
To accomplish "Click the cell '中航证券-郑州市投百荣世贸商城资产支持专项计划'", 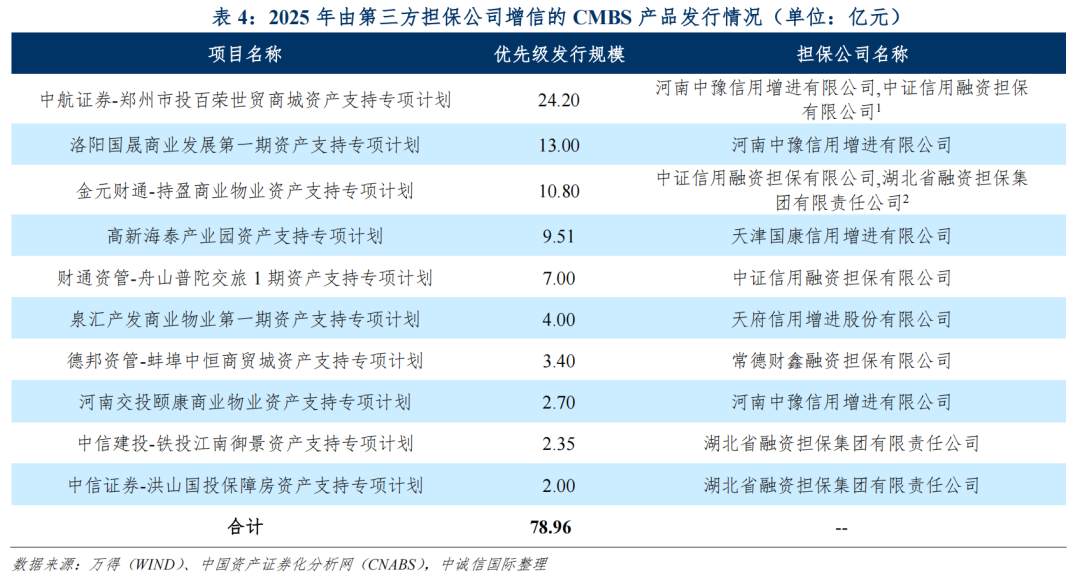I will click(246, 101).
